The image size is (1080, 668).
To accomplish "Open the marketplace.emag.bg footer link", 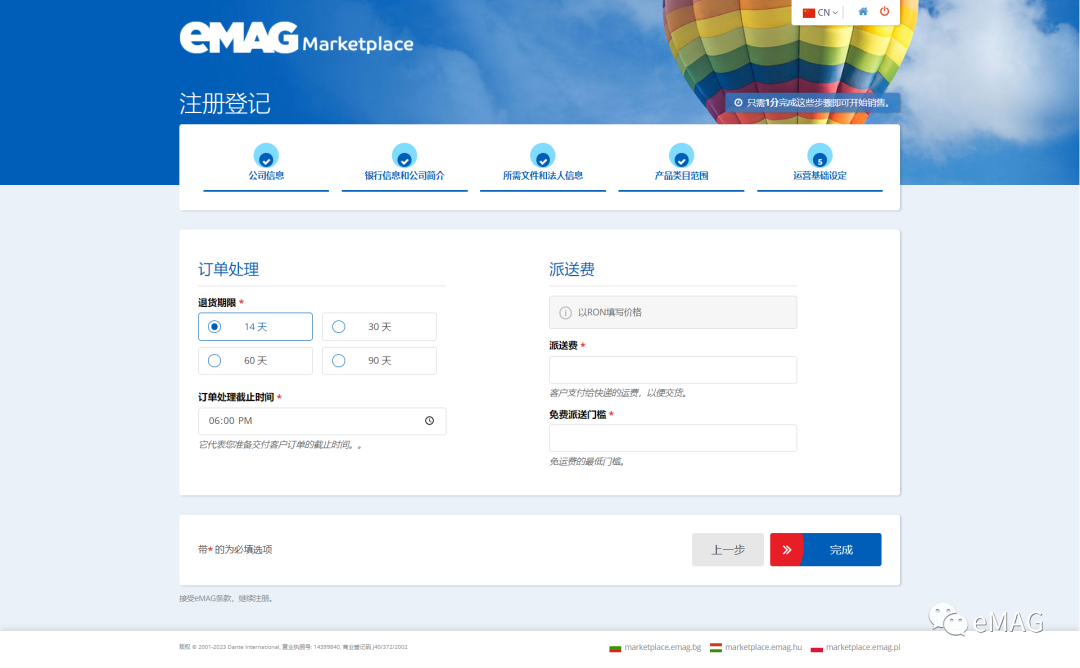I will [661, 647].
